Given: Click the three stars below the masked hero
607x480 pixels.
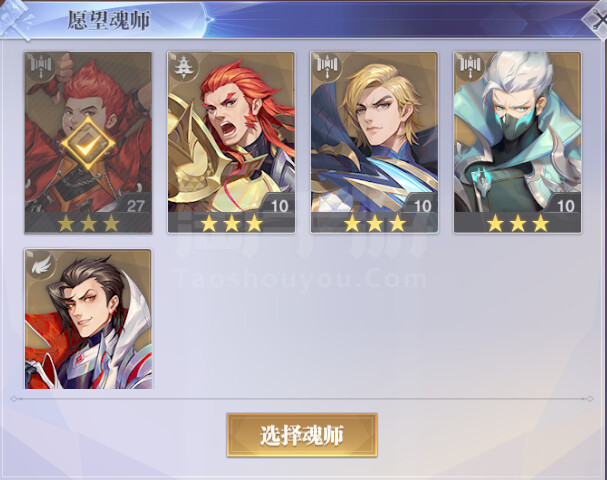Looking at the screenshot, I should coord(518,223).
